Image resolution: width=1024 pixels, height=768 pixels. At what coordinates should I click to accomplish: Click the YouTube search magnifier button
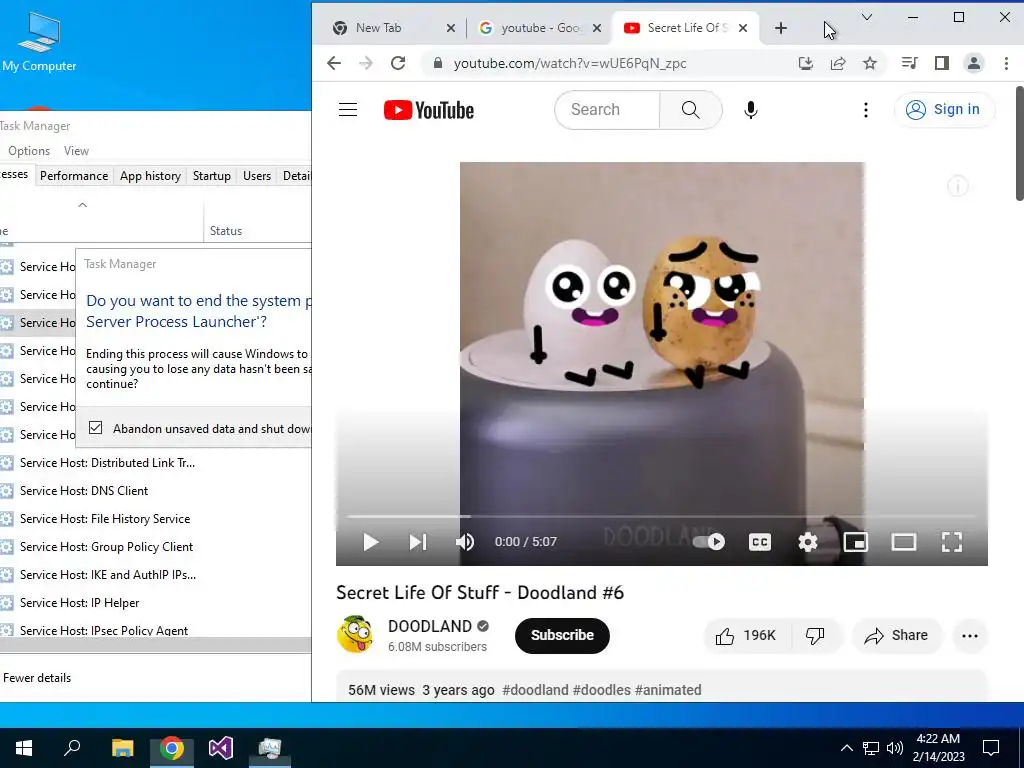tap(690, 110)
